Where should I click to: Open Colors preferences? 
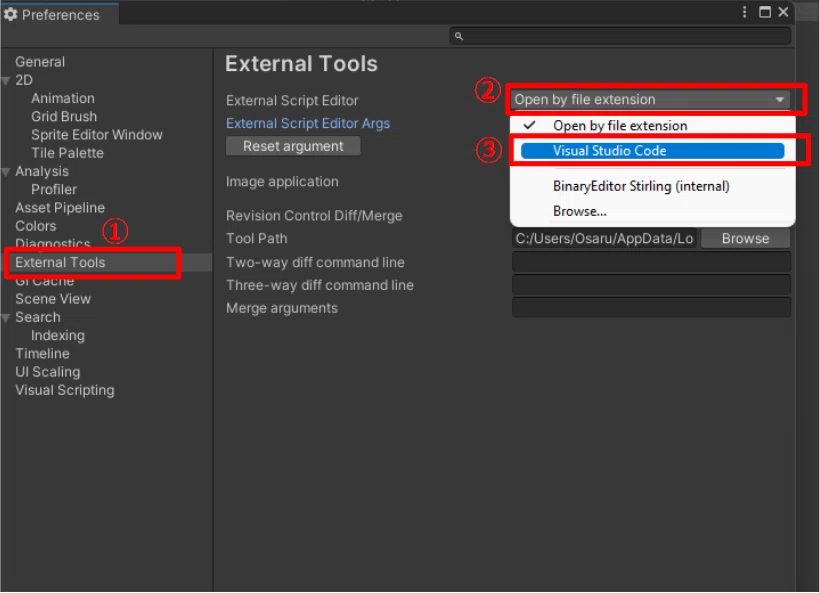click(x=36, y=226)
